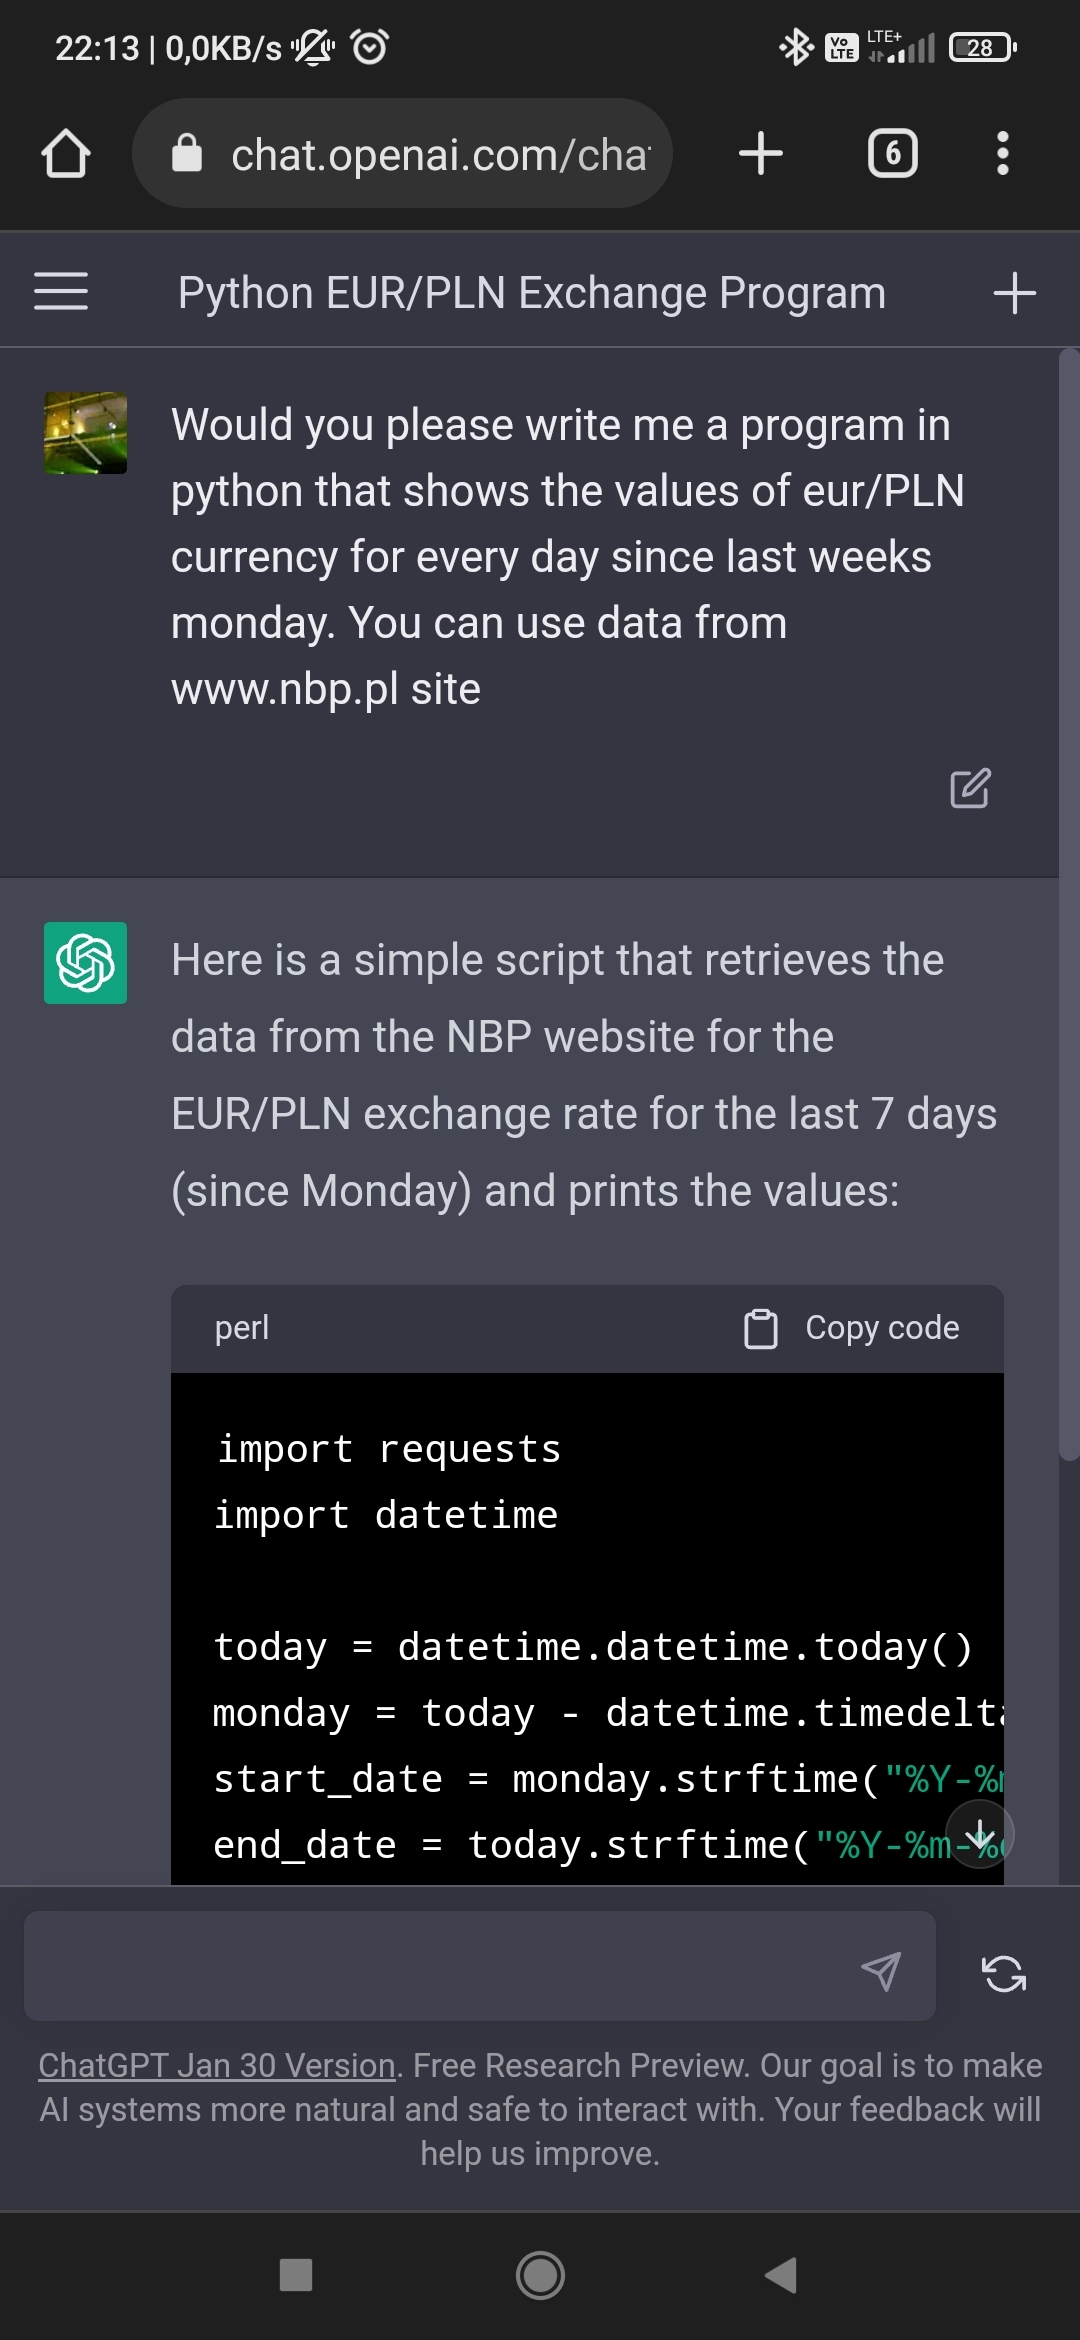Open the ChatGPT sidebar hamburger menu

pos(61,292)
